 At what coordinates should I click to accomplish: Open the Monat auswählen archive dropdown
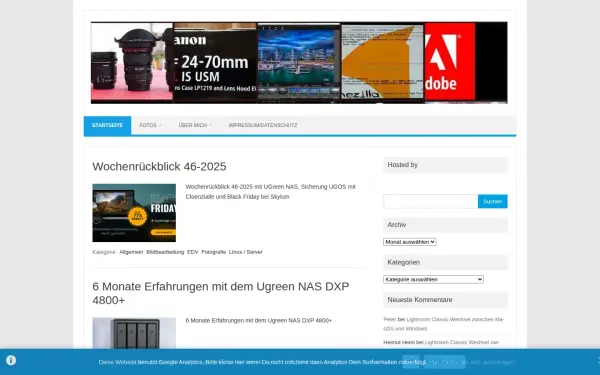click(410, 242)
